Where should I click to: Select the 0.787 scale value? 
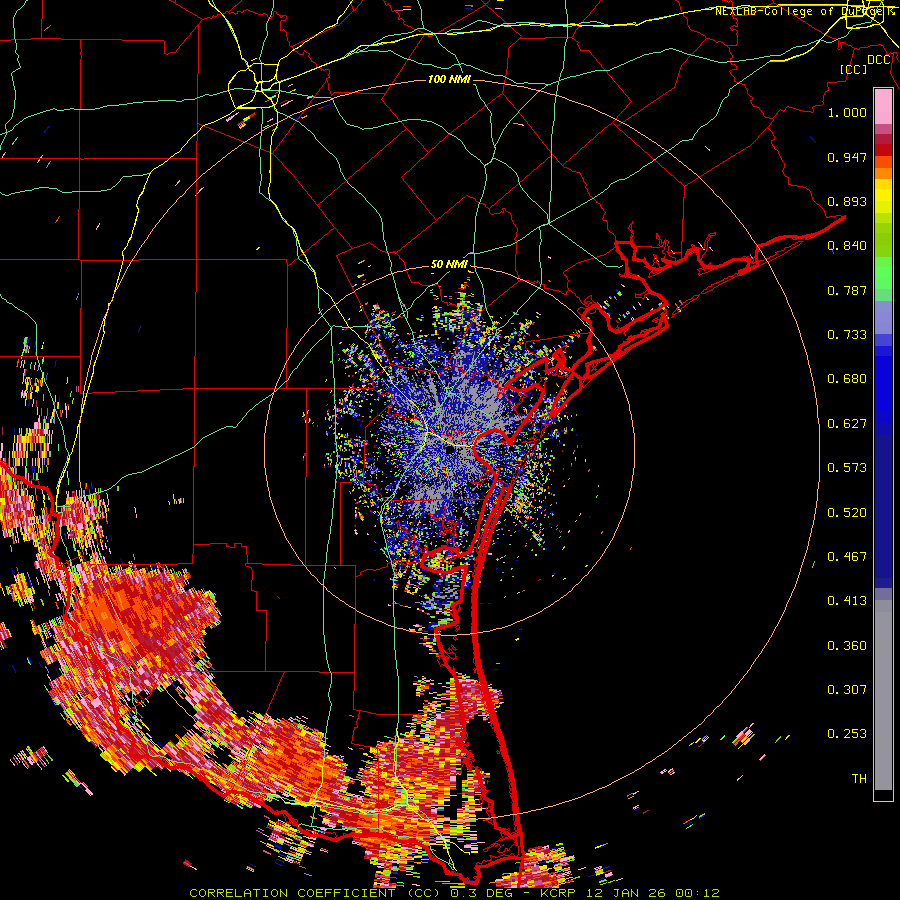(x=847, y=290)
